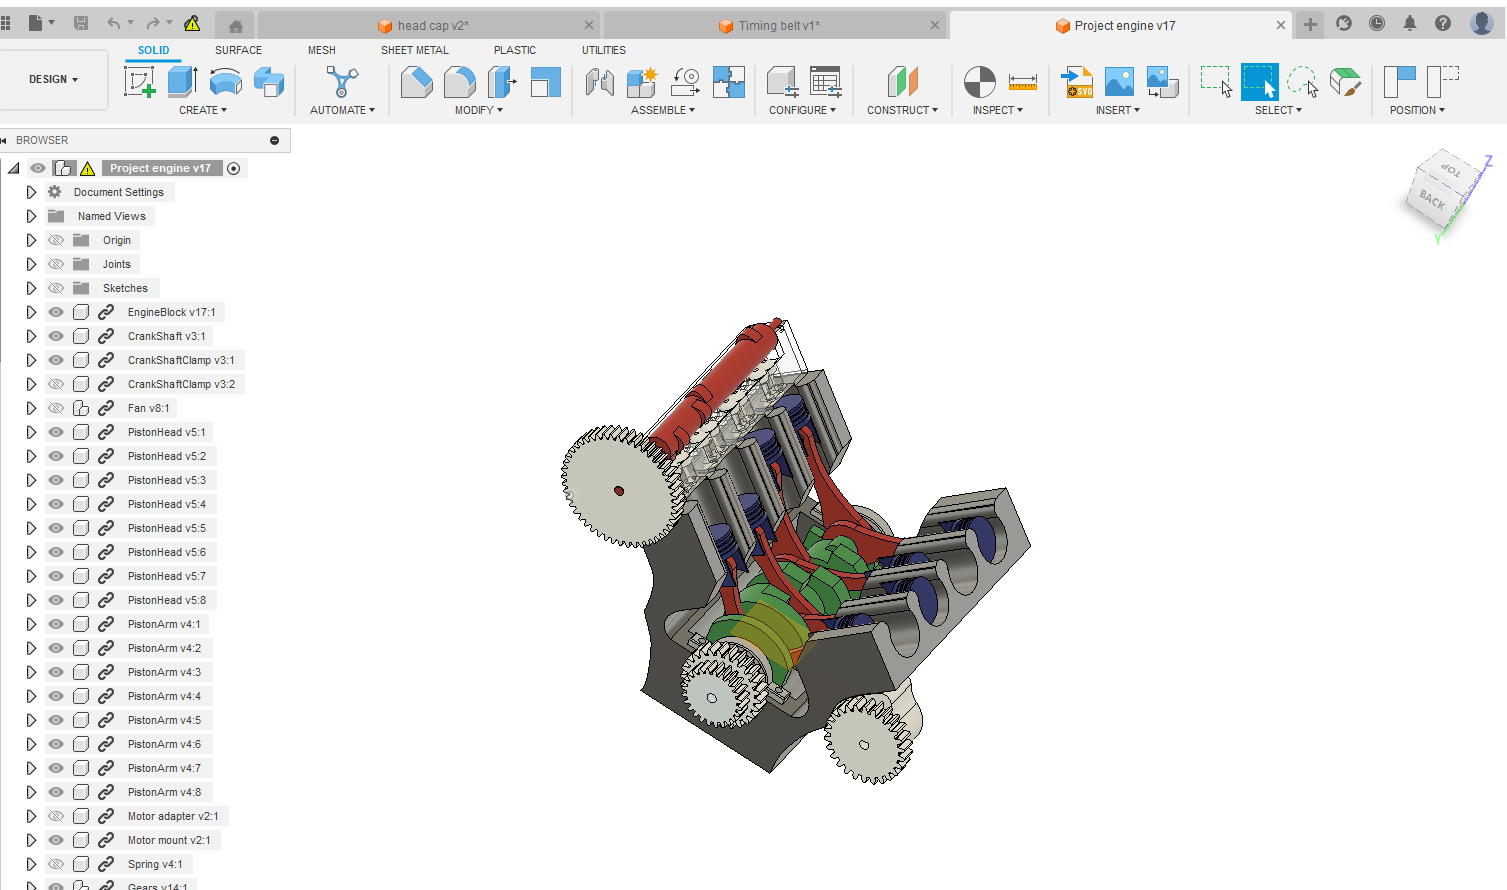Open the notifications bell icon

click(x=1410, y=23)
